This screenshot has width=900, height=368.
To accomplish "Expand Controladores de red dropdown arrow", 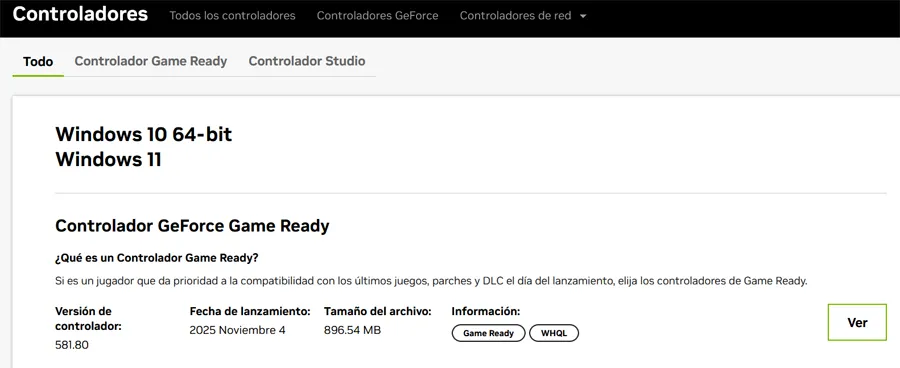I will click(583, 16).
